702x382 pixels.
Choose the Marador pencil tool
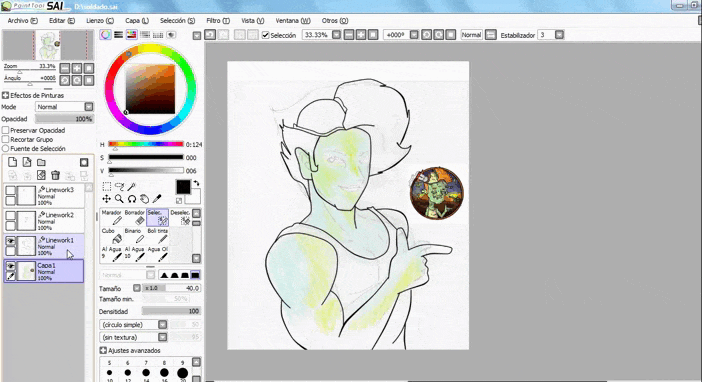(x=111, y=217)
